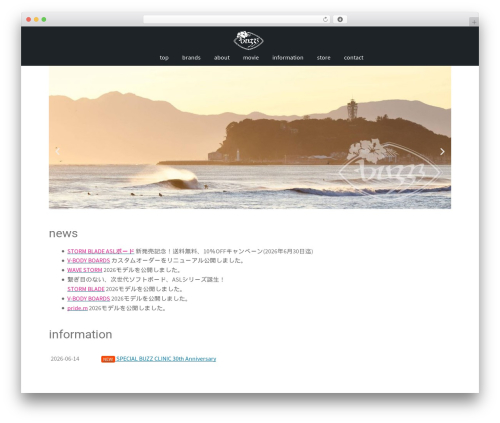This screenshot has width=500, height=423.
Task: Minimize window with yellow button
Action: 36,19
